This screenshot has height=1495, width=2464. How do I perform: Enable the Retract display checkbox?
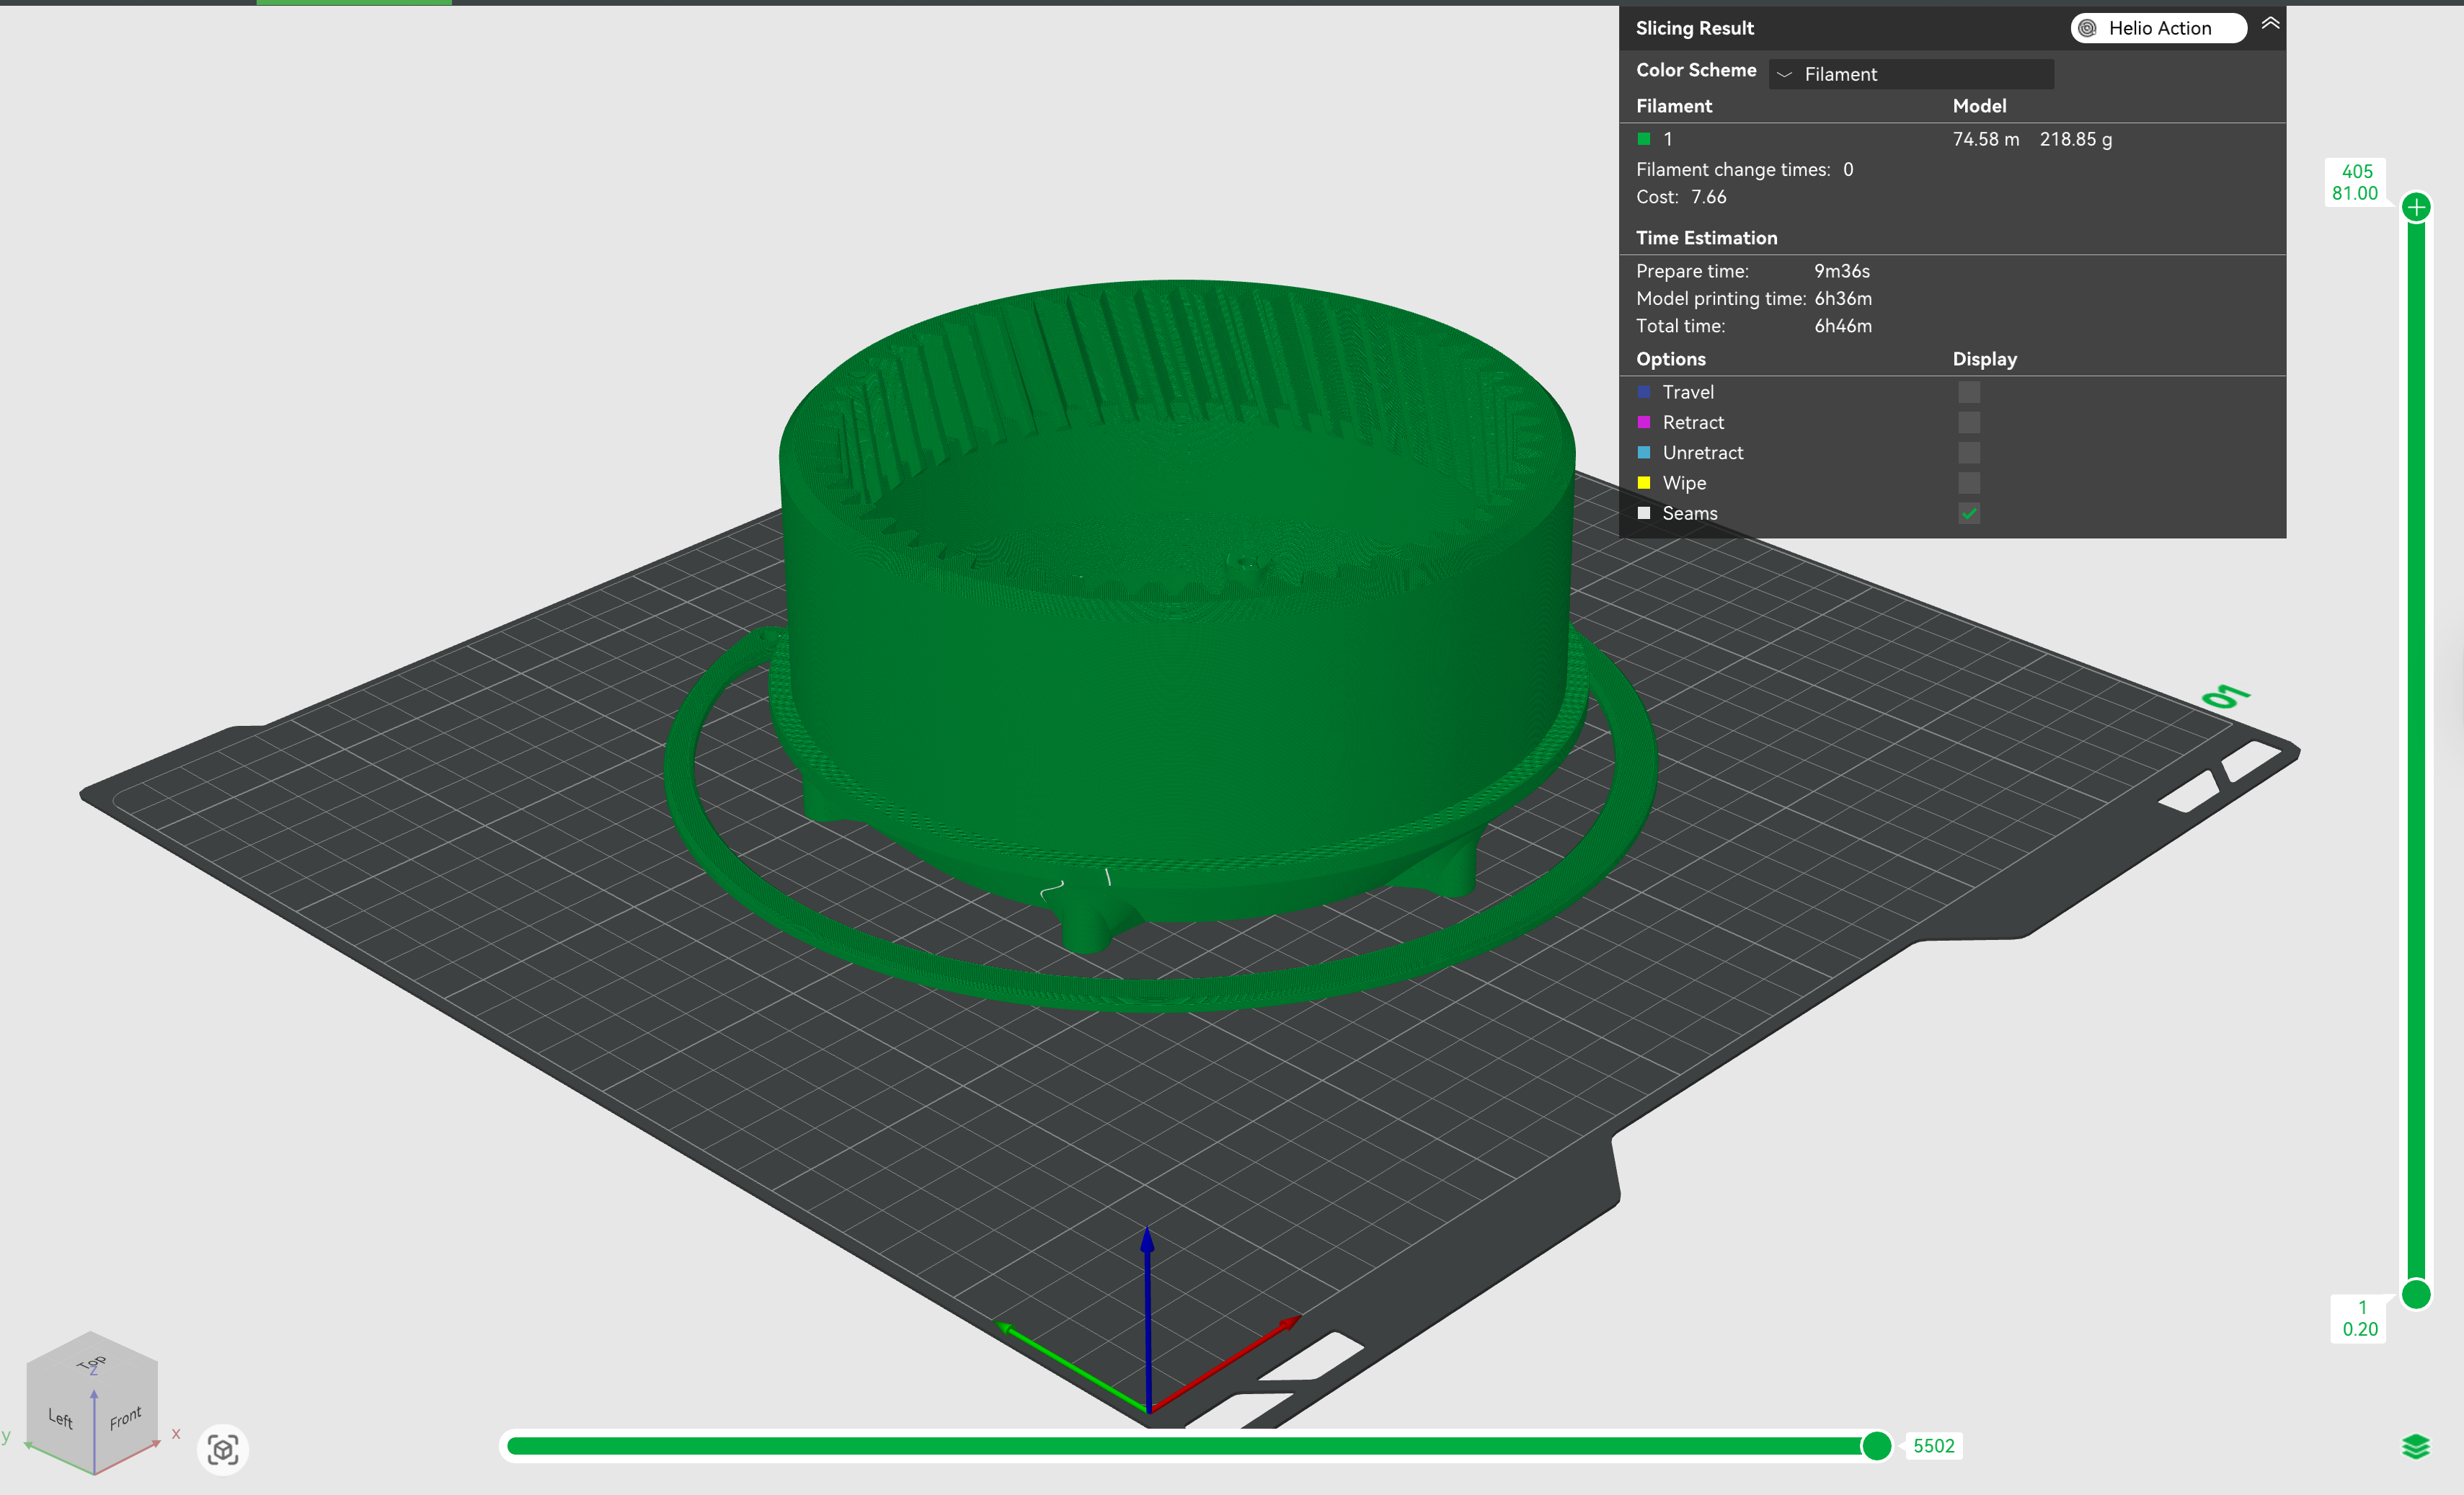(1969, 422)
